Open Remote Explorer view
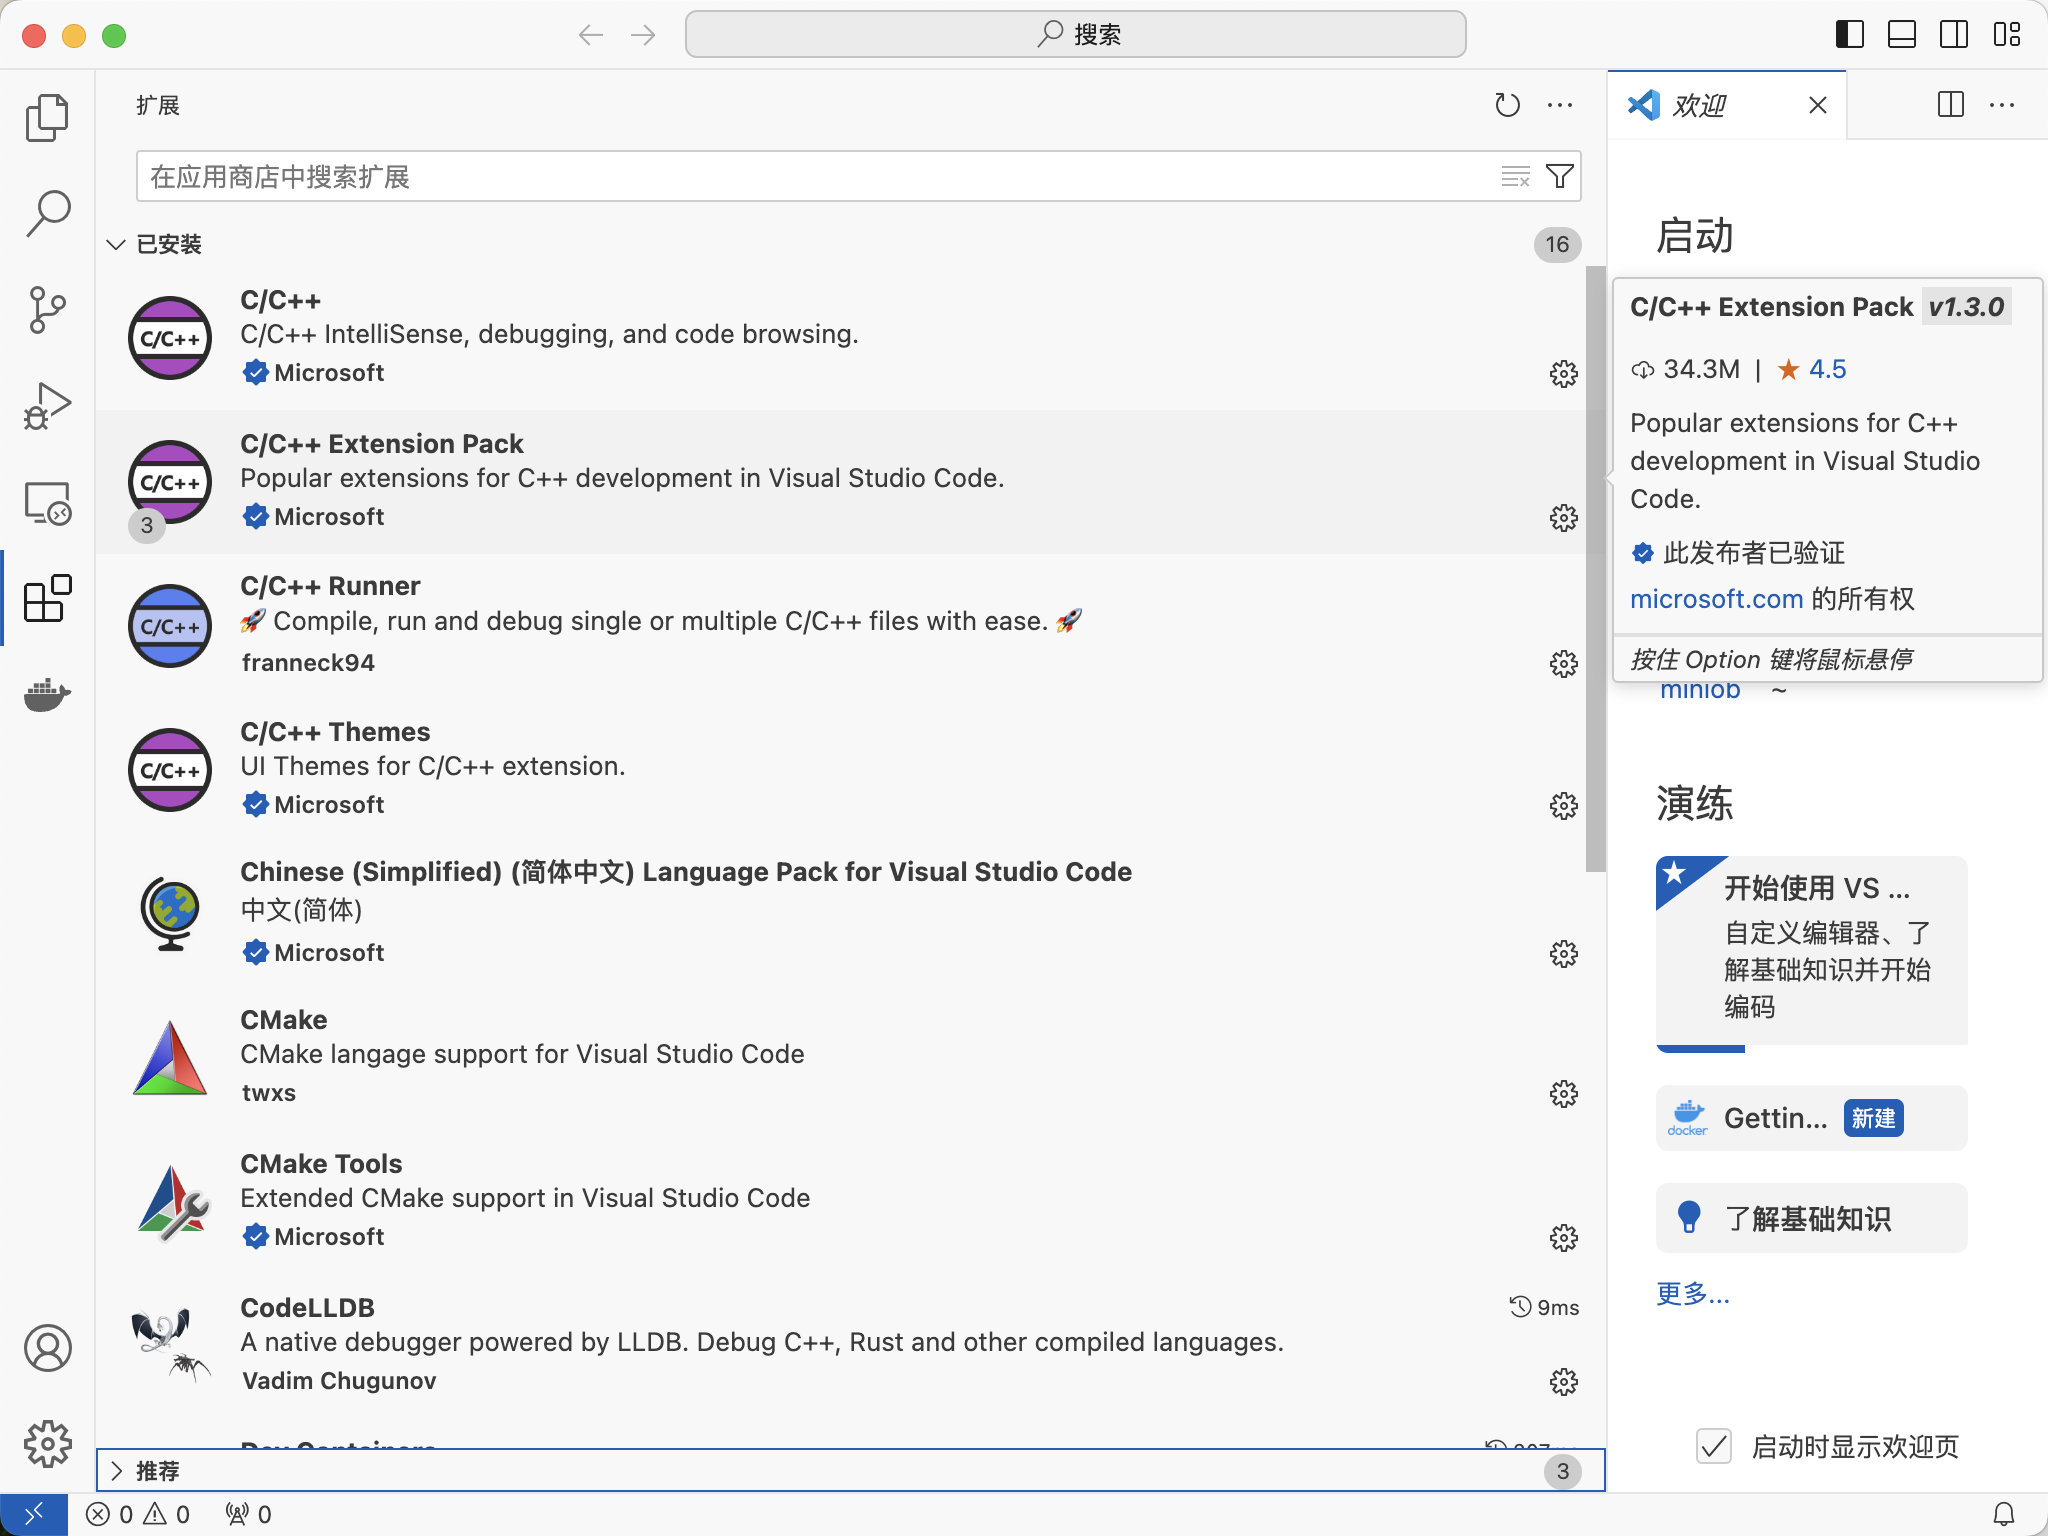The image size is (2048, 1536). tap(47, 503)
